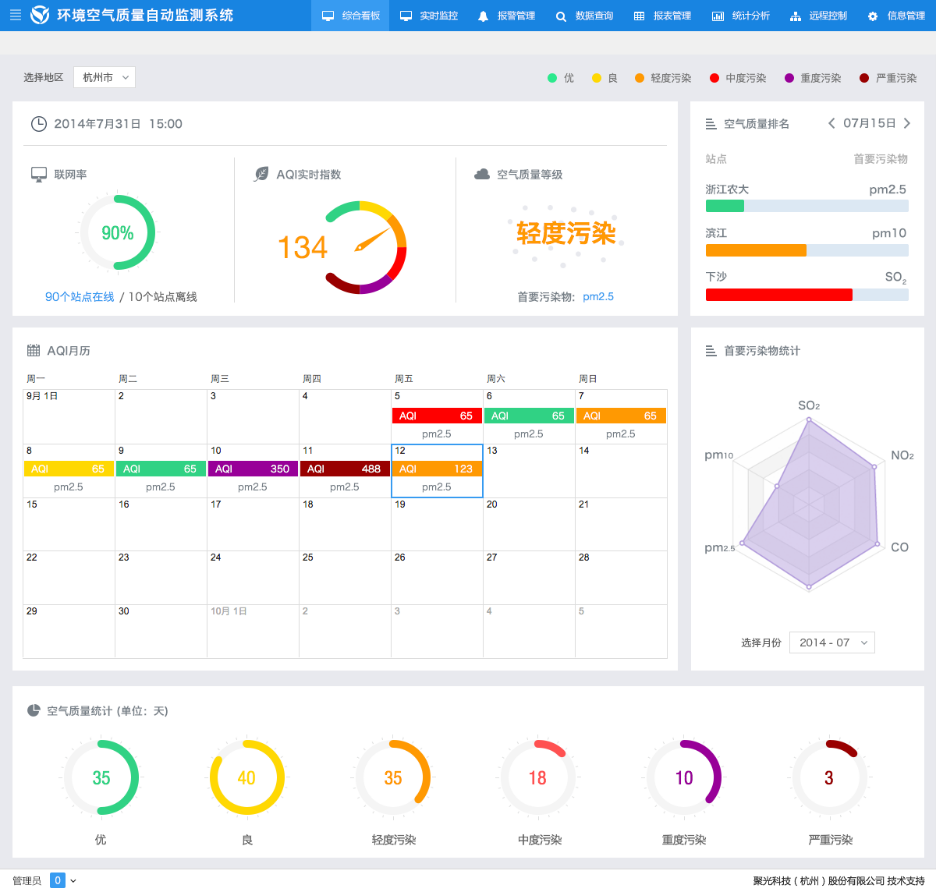Open the 2014 - 07 month dropdown
This screenshot has height=892, width=936.
(x=831, y=642)
